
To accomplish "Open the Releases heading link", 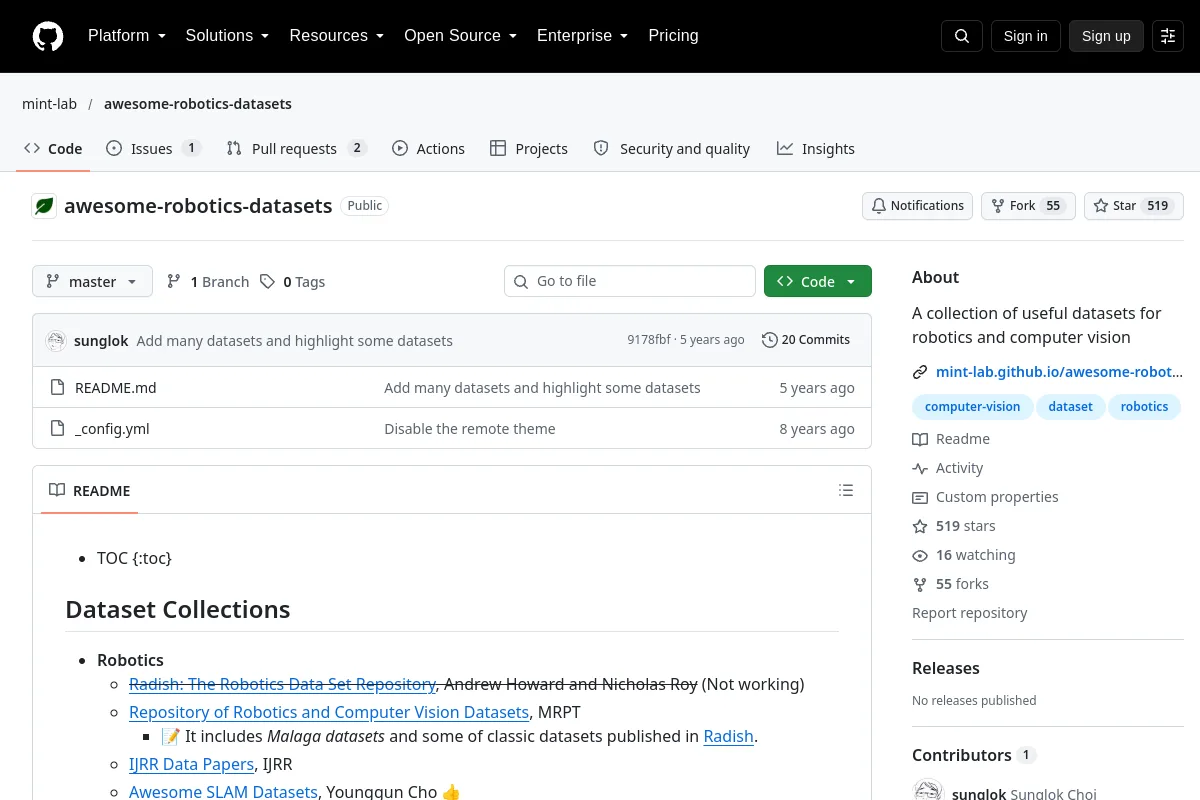I will (x=946, y=668).
